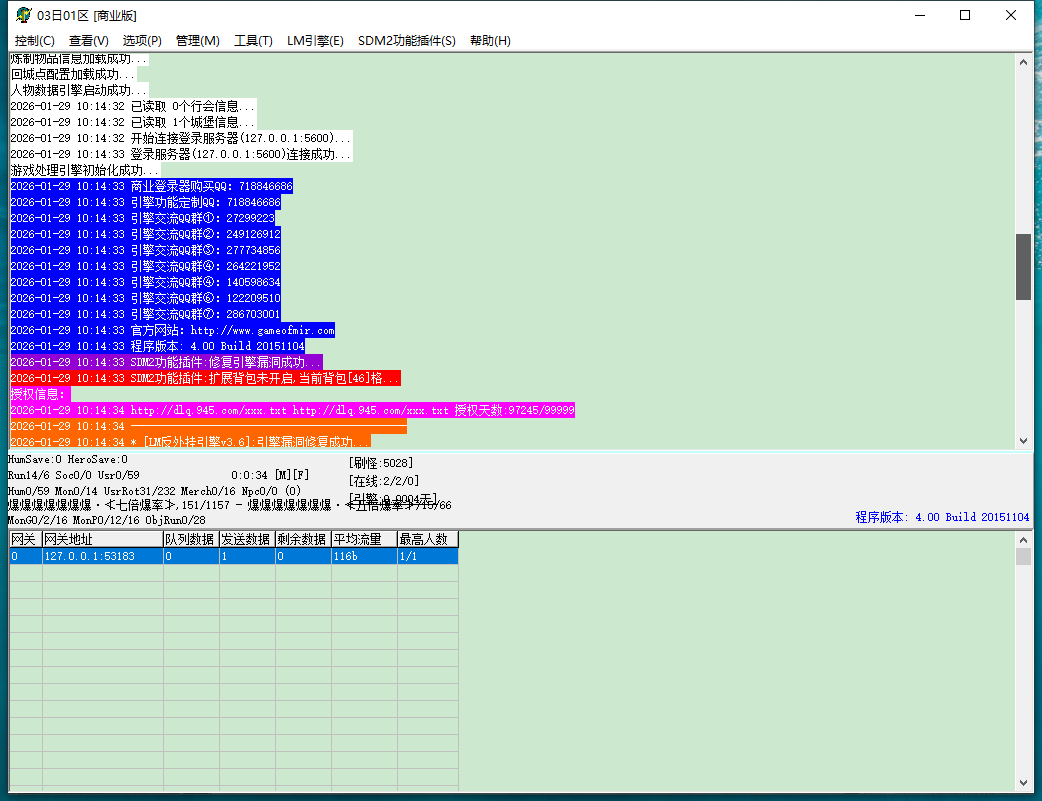Click the log line 回城点配置加载成功
Screen dimensions: 1042x801
coord(73,74)
